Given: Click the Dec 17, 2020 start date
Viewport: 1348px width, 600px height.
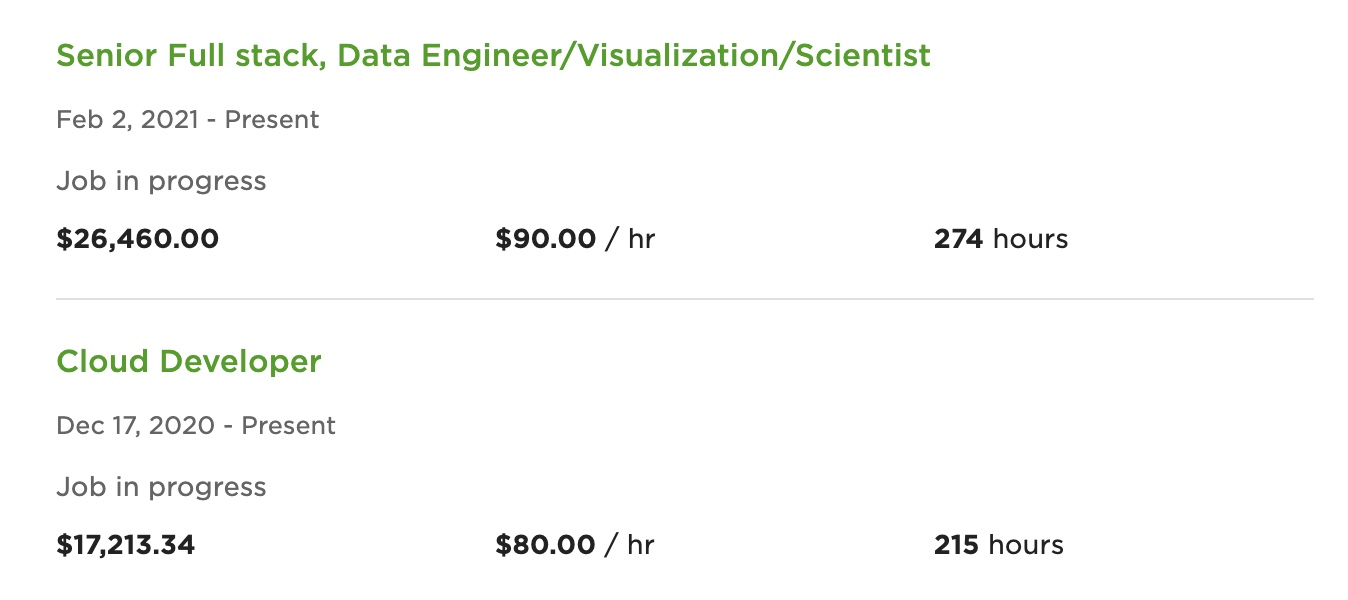Looking at the screenshot, I should point(135,426).
